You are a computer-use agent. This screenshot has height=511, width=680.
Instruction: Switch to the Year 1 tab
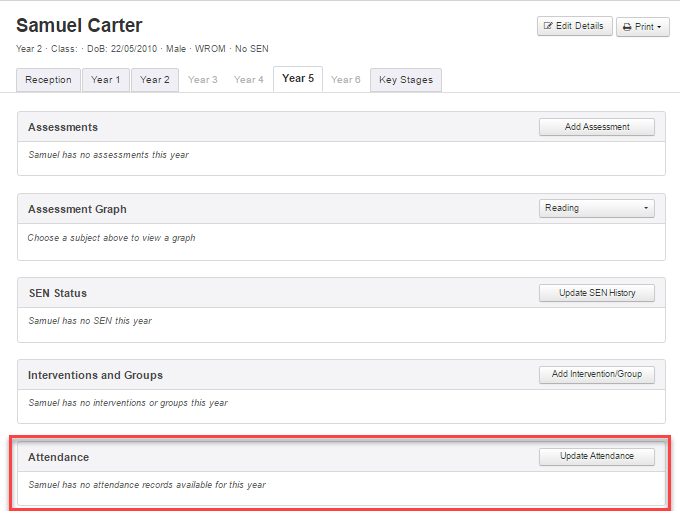105,80
